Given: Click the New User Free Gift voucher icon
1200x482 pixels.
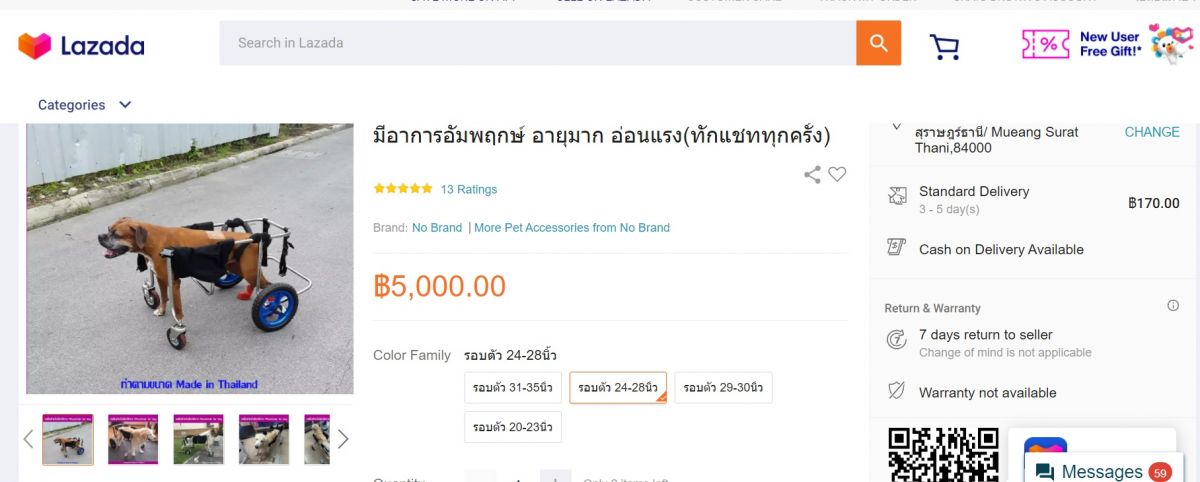Looking at the screenshot, I should click(x=1046, y=43).
